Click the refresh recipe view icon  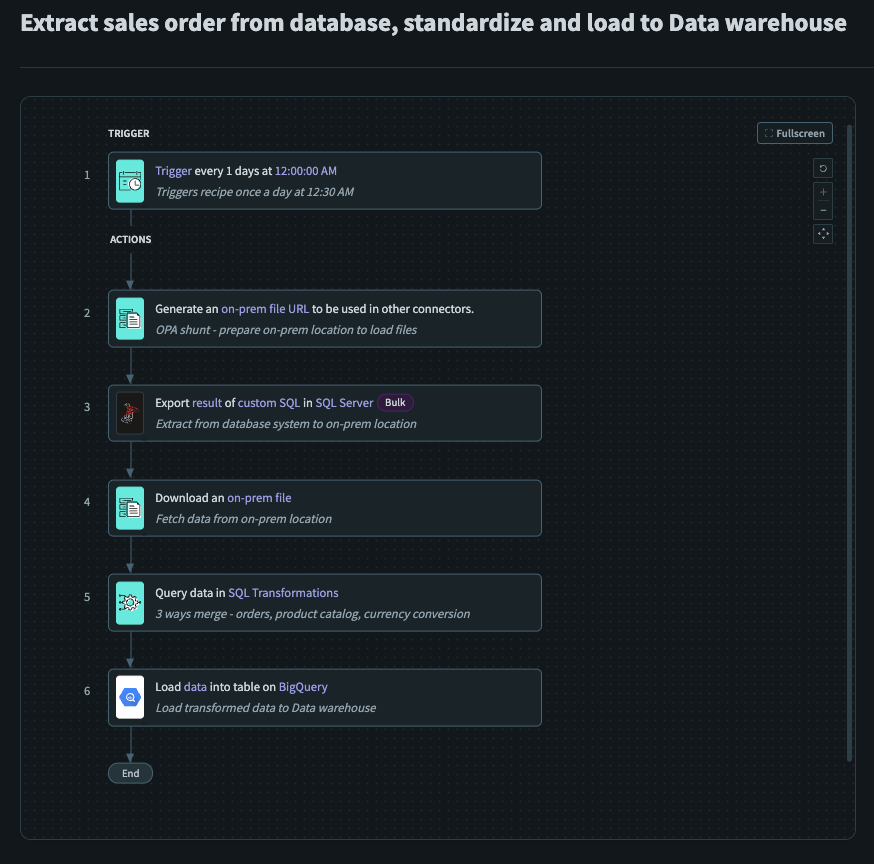[x=823, y=168]
